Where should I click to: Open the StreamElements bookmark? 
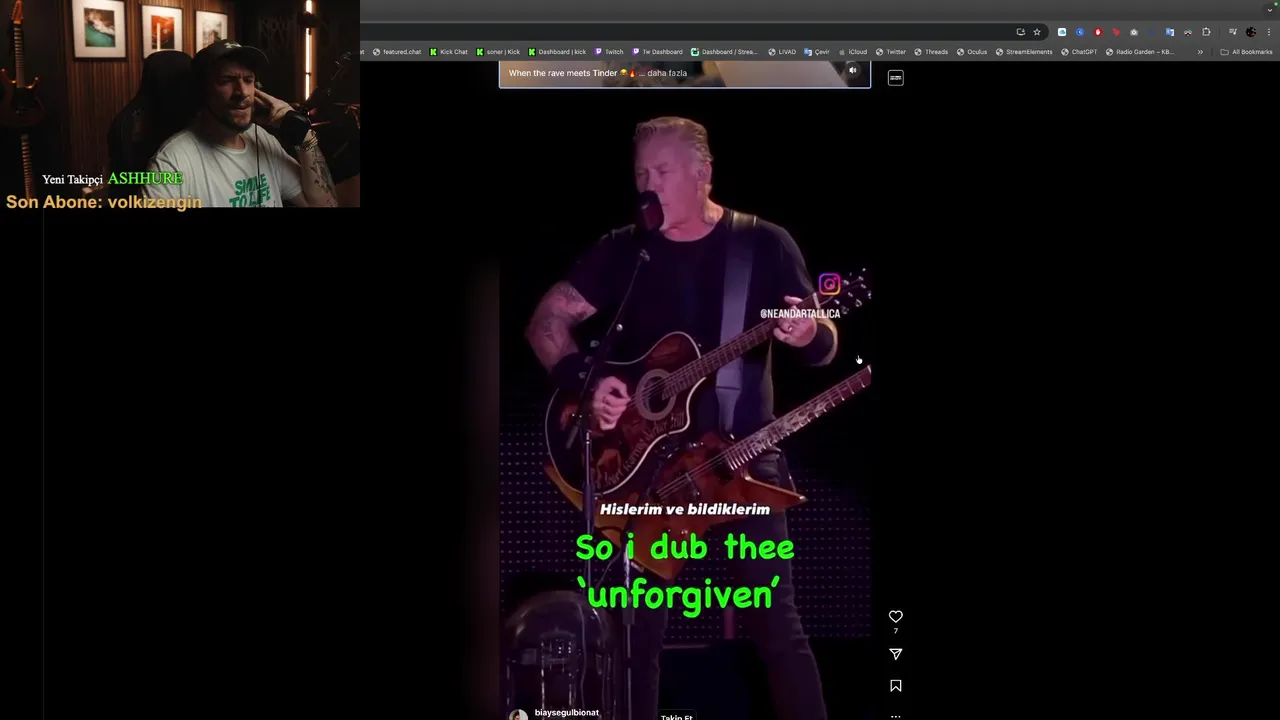(1024, 52)
